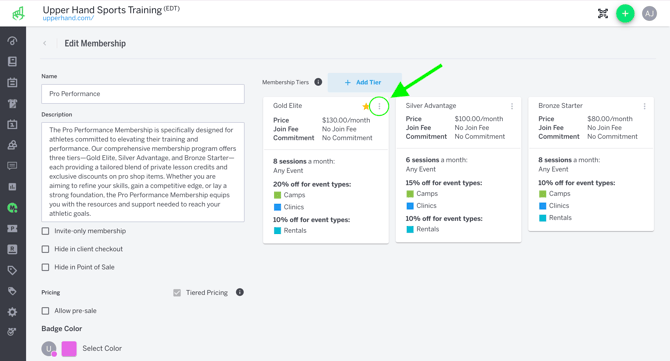The image size is (670, 361).
Task: Open the shapes resources icon in sidebar
Action: pyautogui.click(x=12, y=145)
